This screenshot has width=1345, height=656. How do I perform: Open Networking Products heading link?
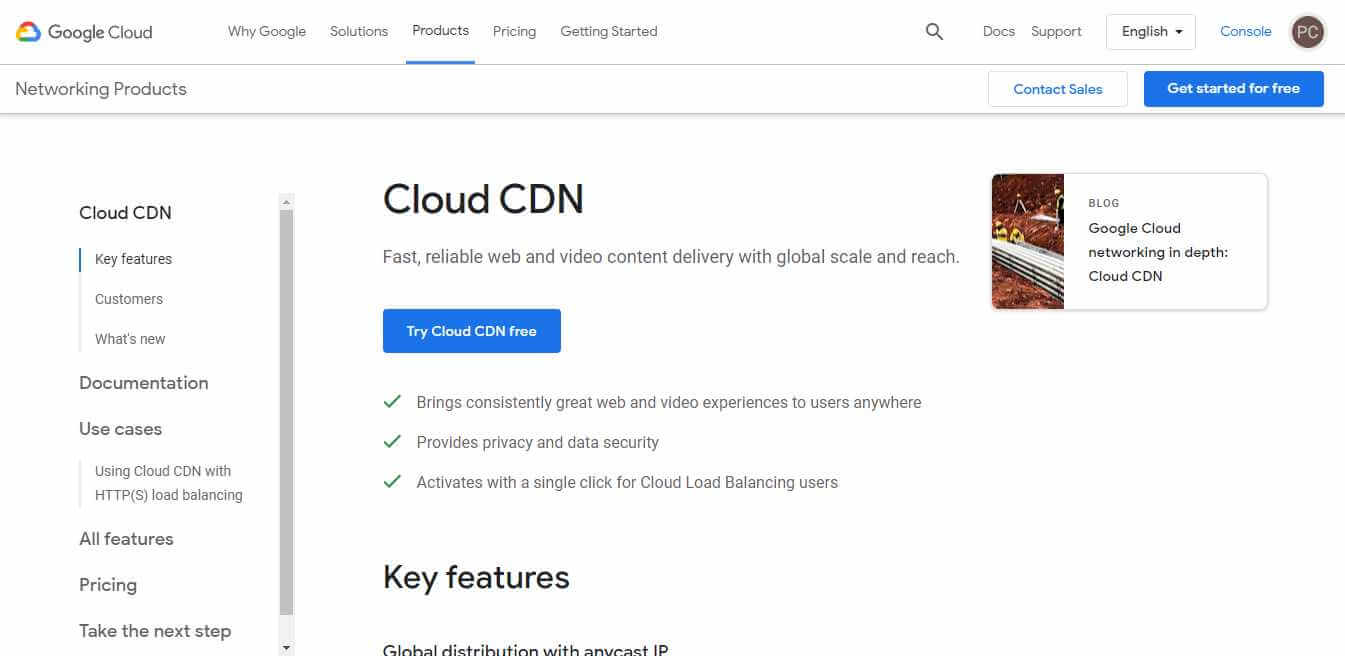point(101,89)
